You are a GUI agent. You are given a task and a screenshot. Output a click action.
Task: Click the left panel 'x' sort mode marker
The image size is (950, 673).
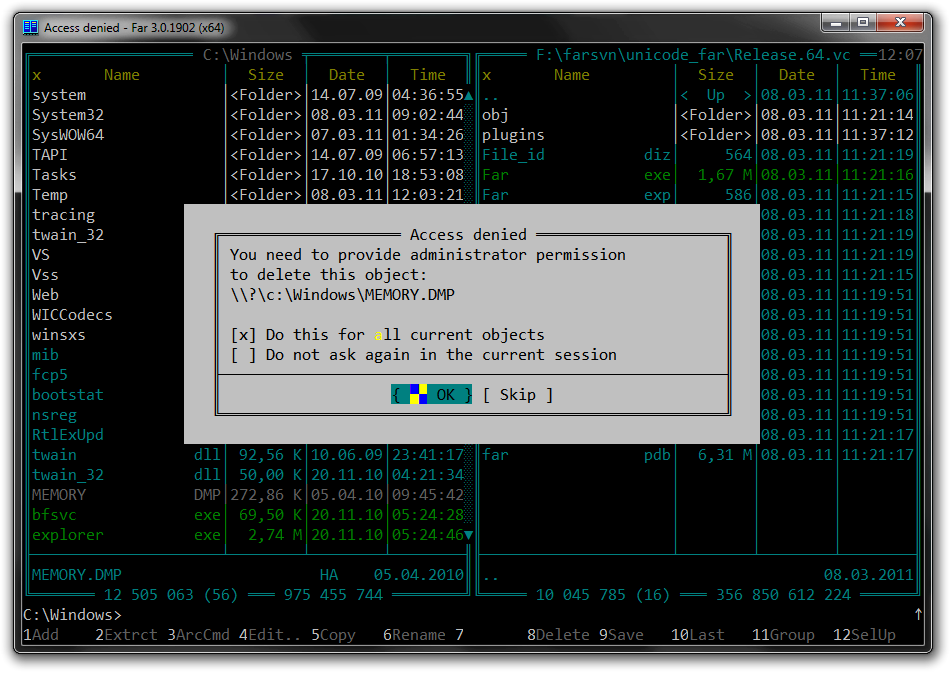coord(37,75)
